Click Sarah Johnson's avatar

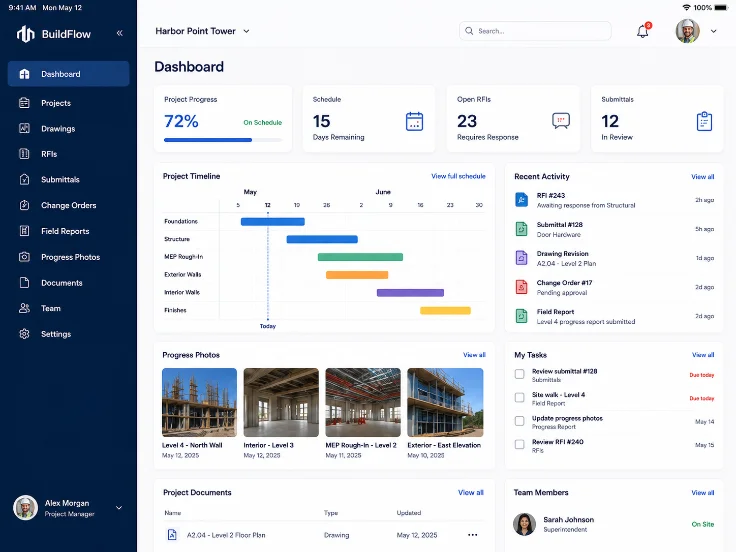coord(524,524)
